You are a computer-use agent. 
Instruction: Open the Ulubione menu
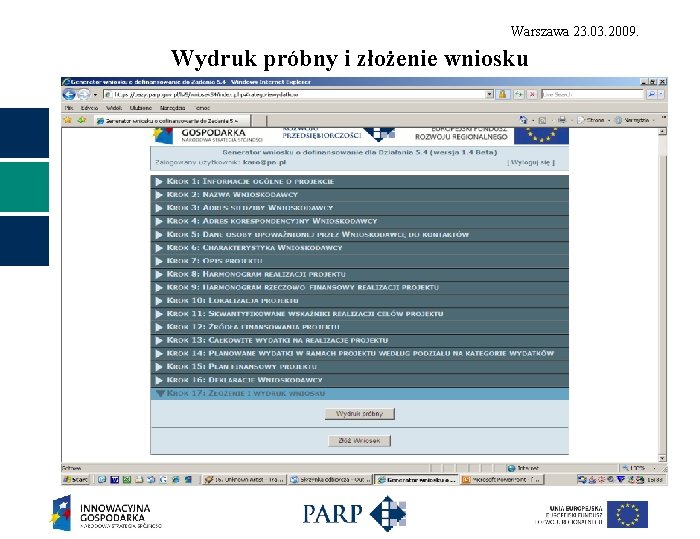point(141,108)
